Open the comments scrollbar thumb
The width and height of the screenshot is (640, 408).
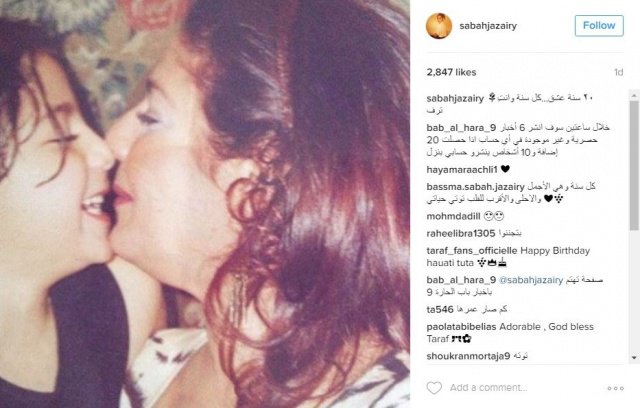[x=634, y=165]
